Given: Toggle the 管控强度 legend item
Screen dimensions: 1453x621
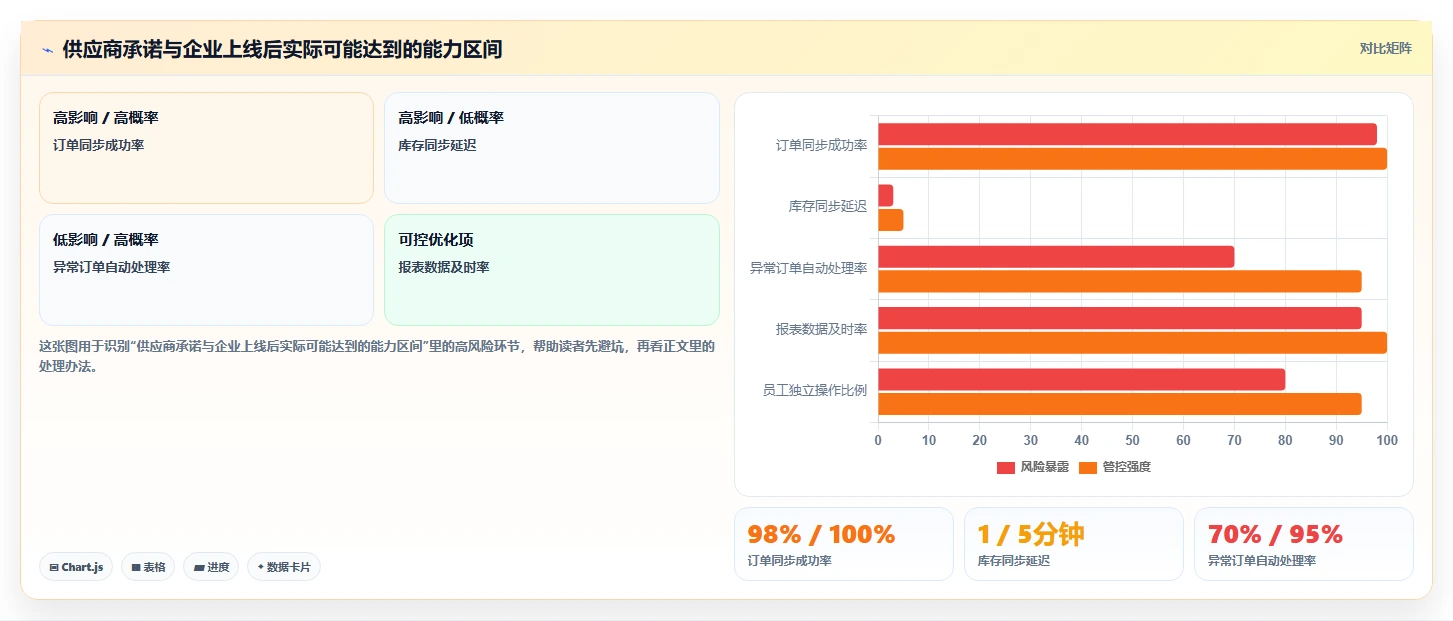Looking at the screenshot, I should click(x=1115, y=467).
